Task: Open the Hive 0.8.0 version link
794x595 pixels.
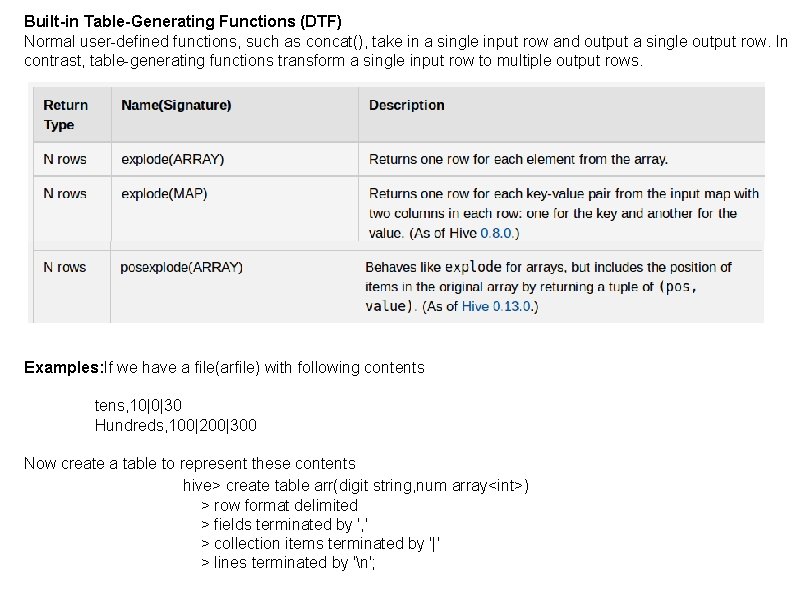Action: tap(498, 233)
